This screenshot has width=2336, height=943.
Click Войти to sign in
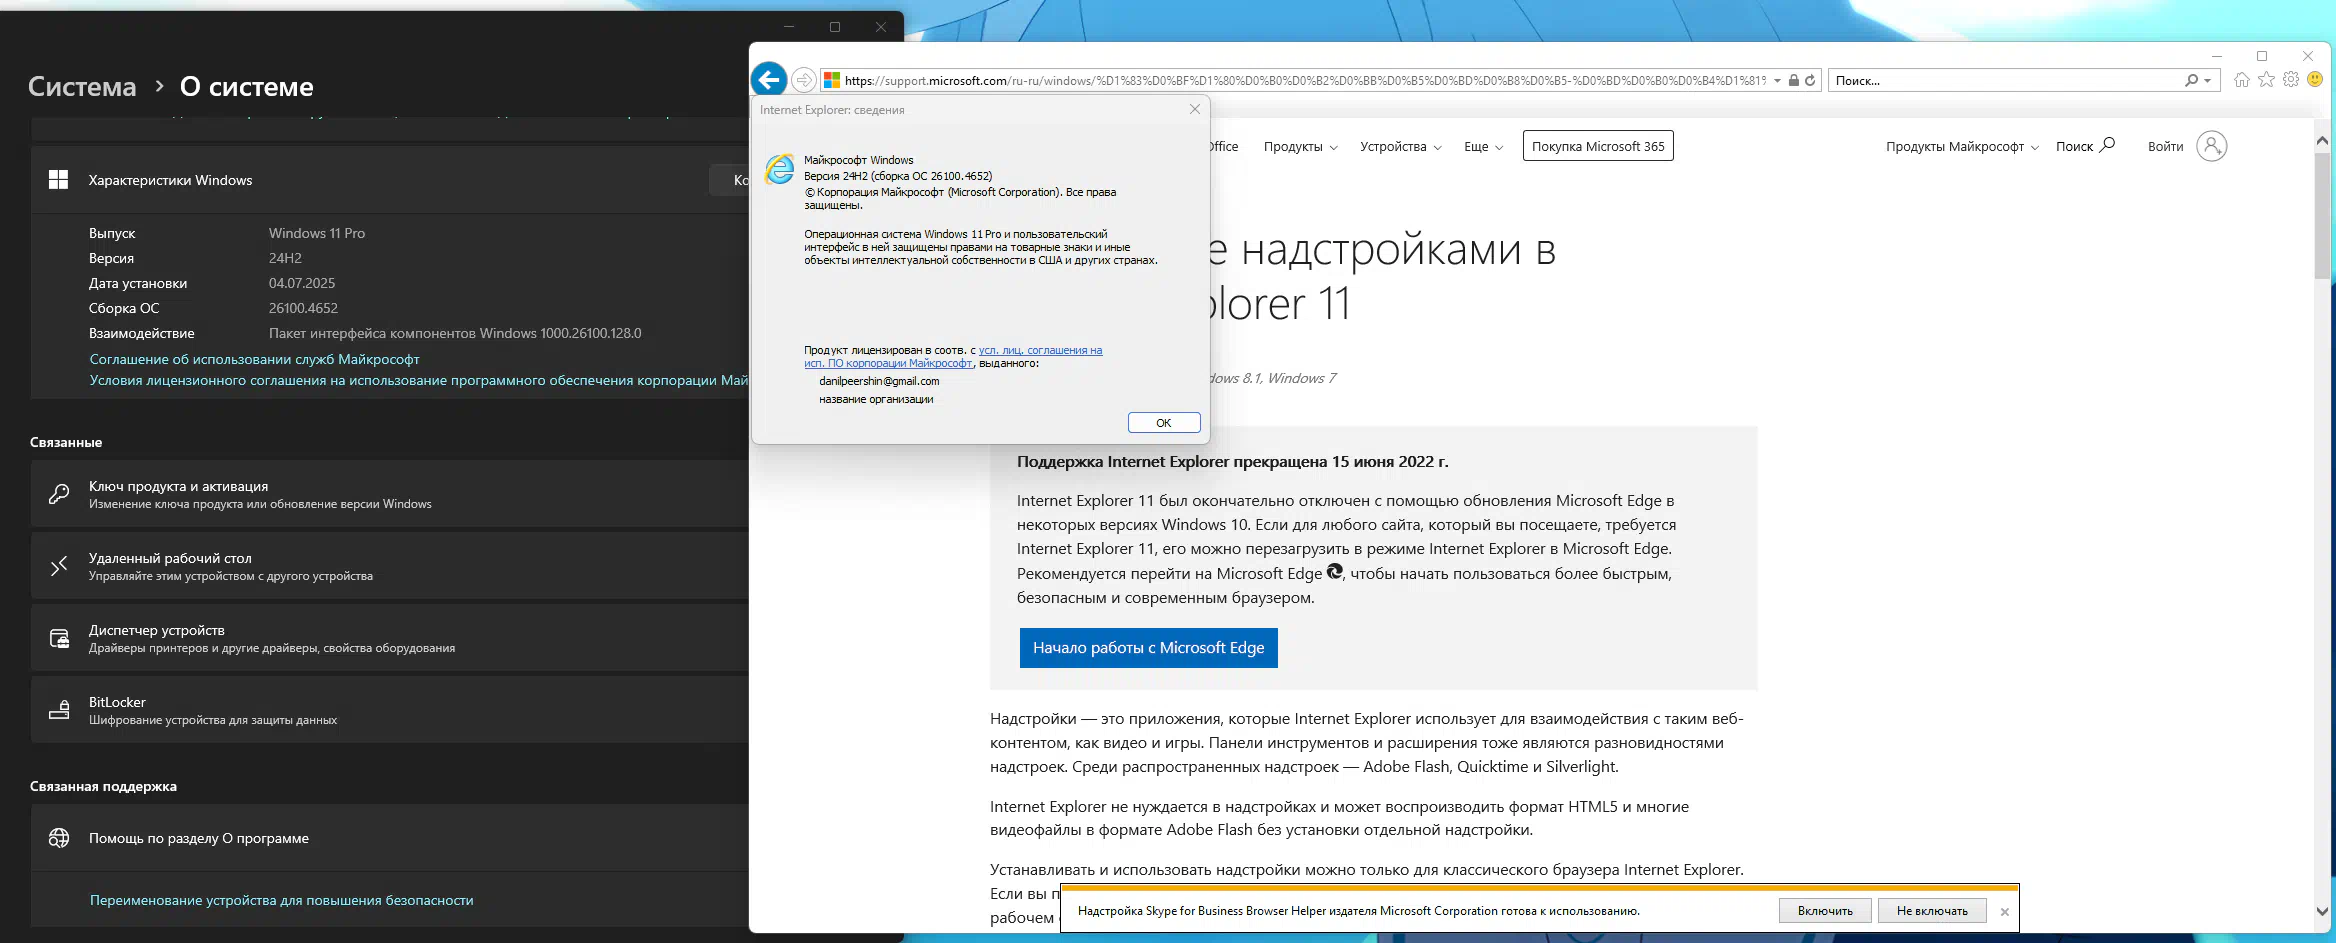point(2165,146)
